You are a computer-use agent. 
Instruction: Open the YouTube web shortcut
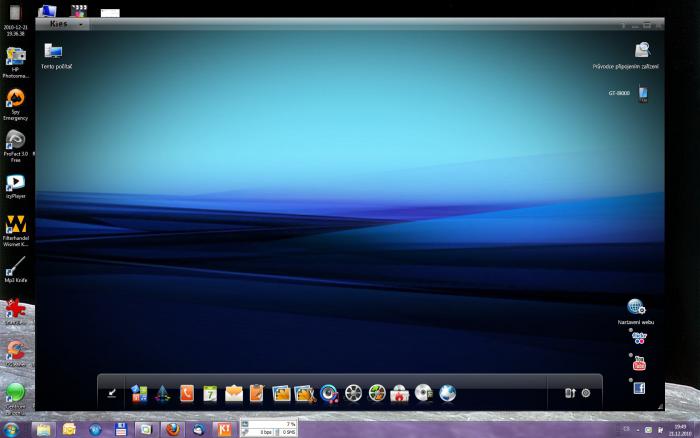click(x=639, y=363)
